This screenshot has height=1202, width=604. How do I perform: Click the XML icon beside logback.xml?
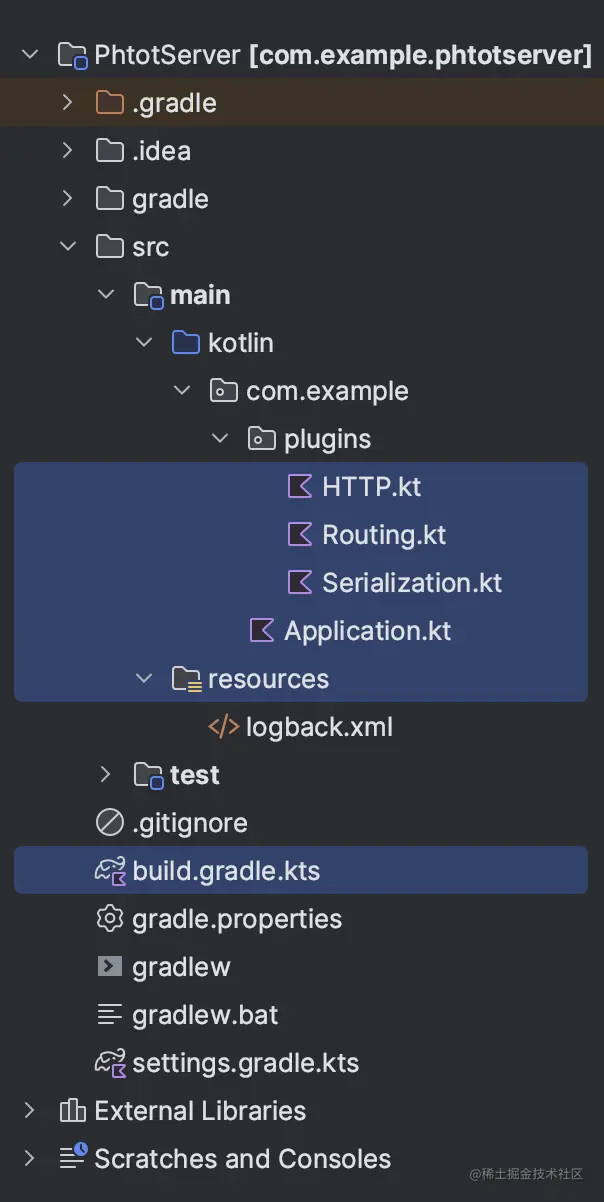click(224, 727)
